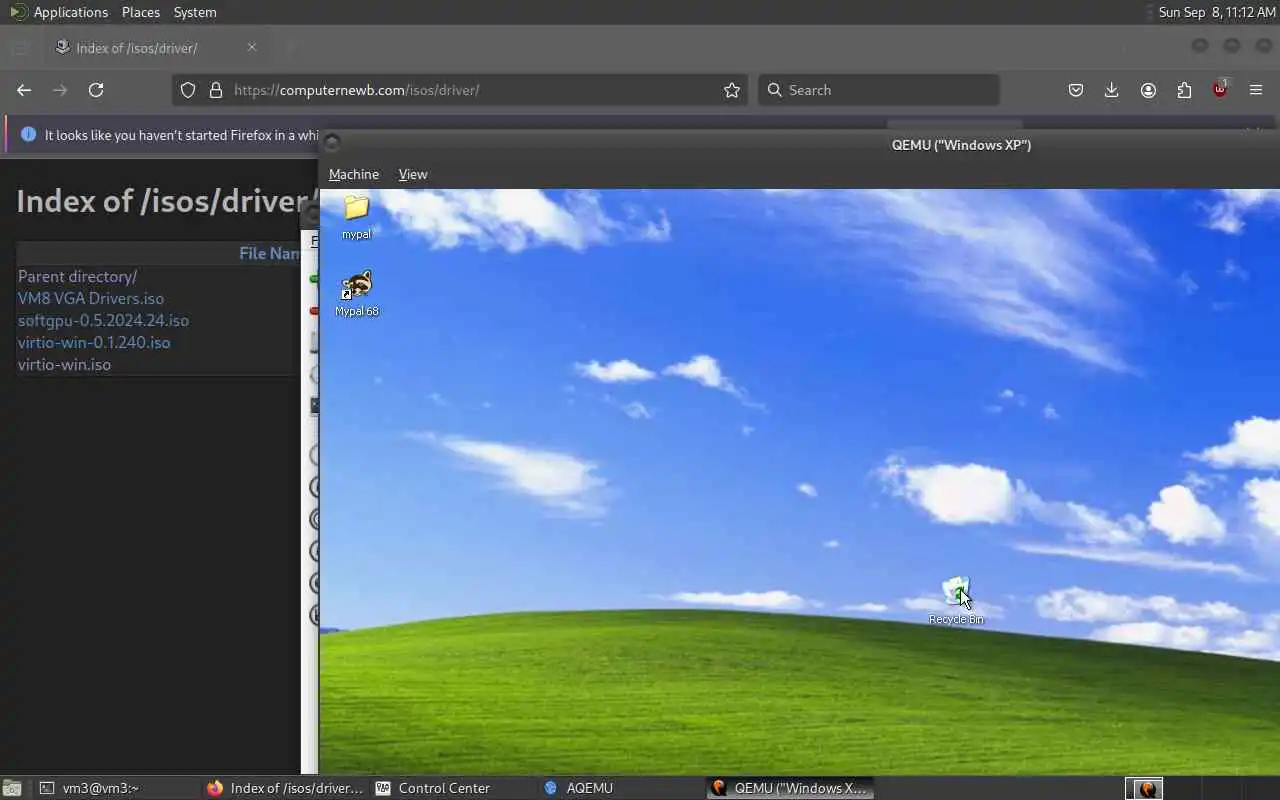Viewport: 1280px width, 800px height.
Task: Sort by the File Name column header
Action: tap(270, 253)
